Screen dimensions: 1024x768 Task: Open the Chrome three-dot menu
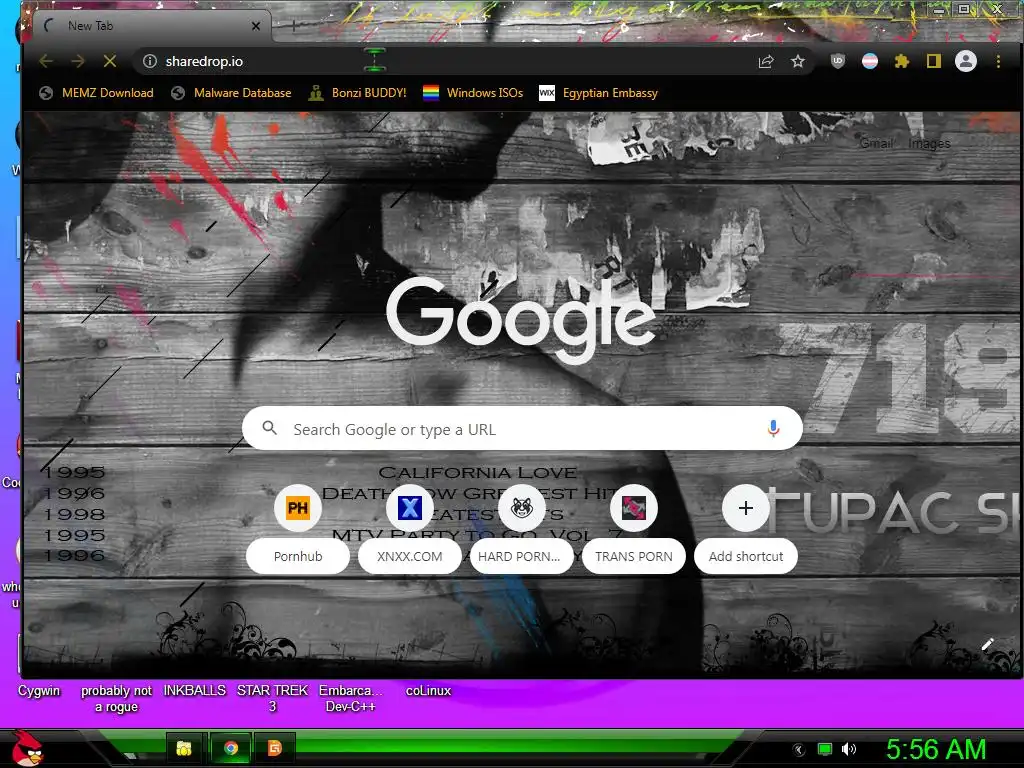point(998,61)
